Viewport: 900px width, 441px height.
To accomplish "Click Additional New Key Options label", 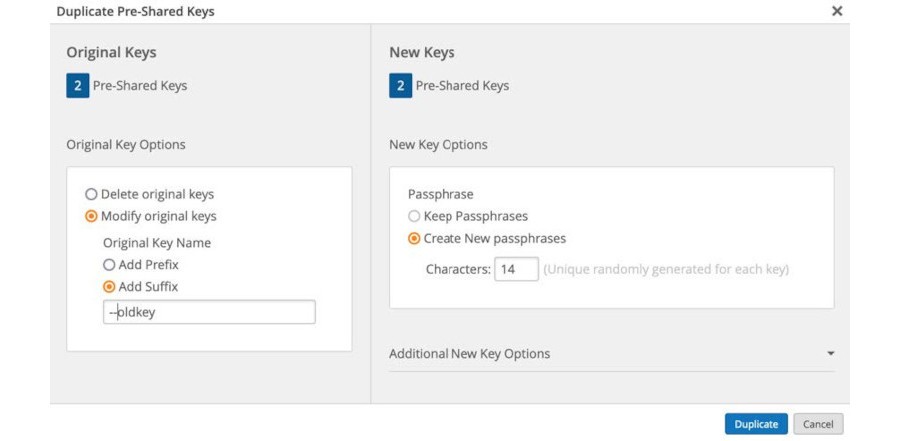I will click(x=469, y=354).
